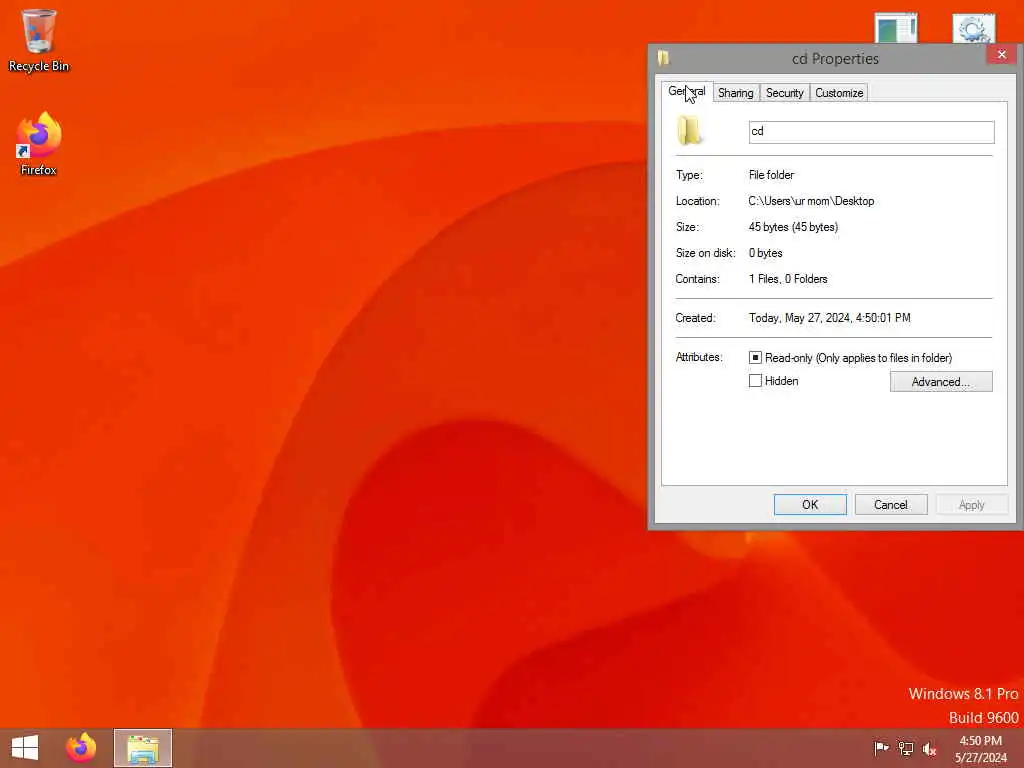
Task: Click the folder icon in Properties title bar
Action: click(664, 58)
